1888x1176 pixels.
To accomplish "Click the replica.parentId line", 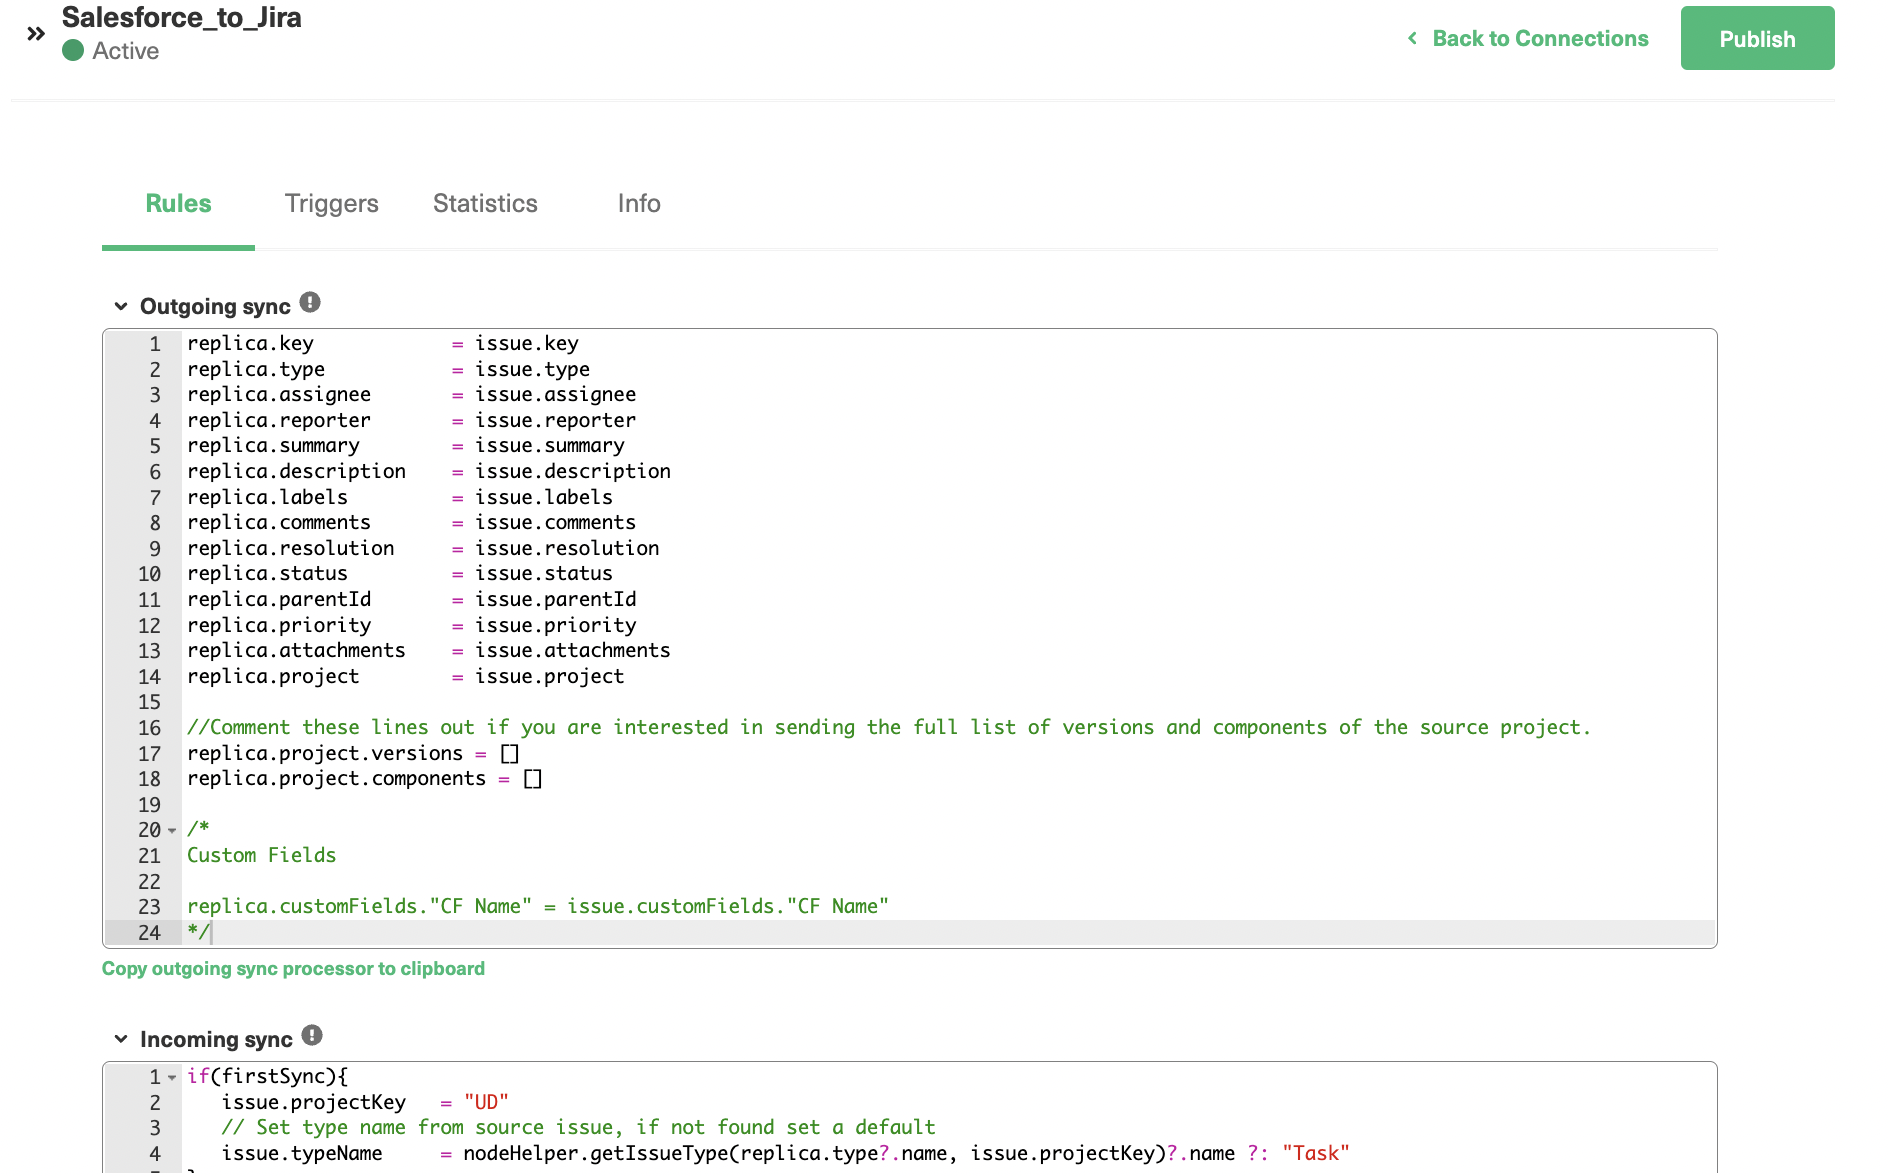I will click(412, 600).
